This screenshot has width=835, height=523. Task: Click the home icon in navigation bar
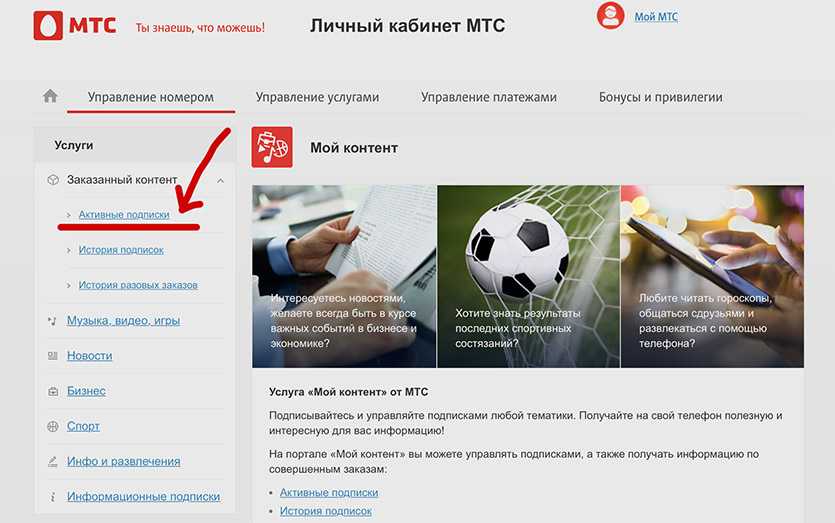50,96
